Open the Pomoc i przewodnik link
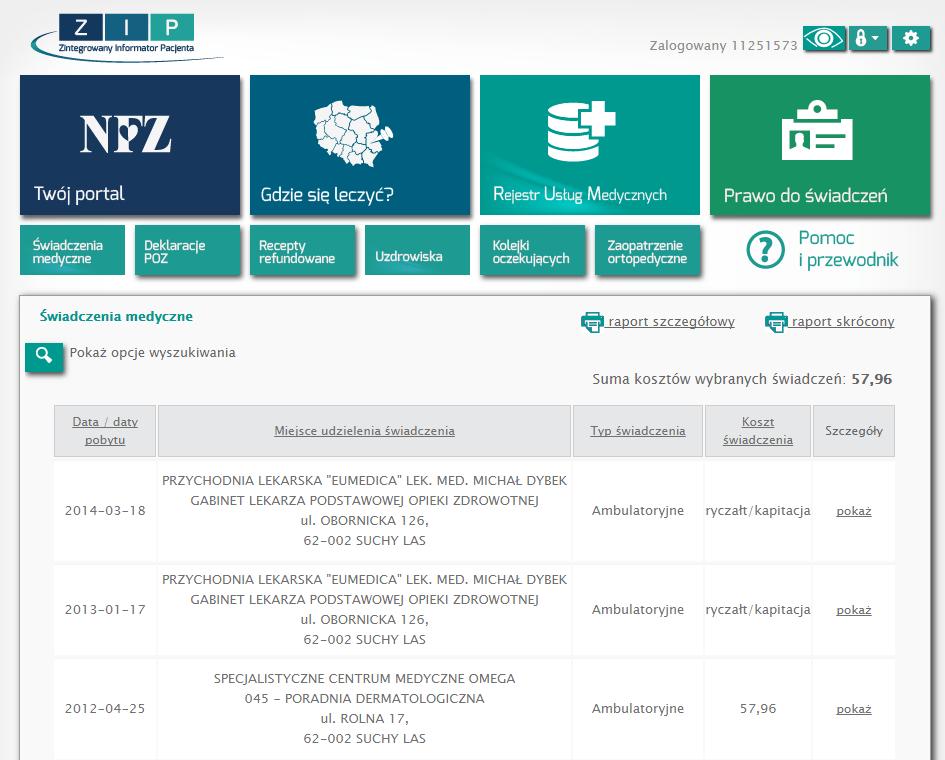This screenshot has height=760, width=945. [x=848, y=249]
